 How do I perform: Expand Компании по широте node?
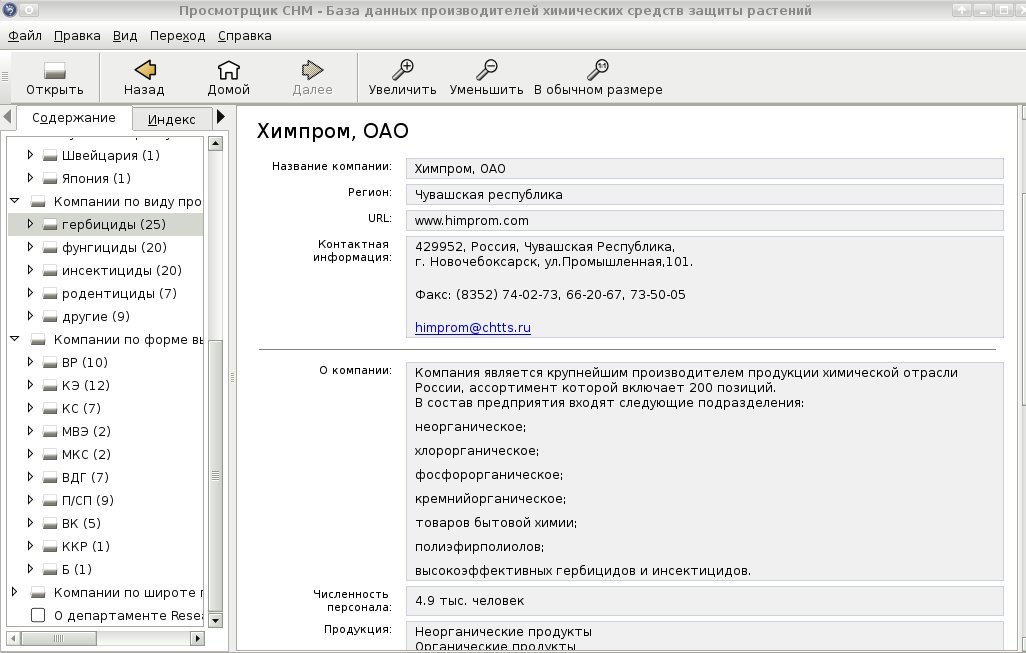[x=14, y=591]
